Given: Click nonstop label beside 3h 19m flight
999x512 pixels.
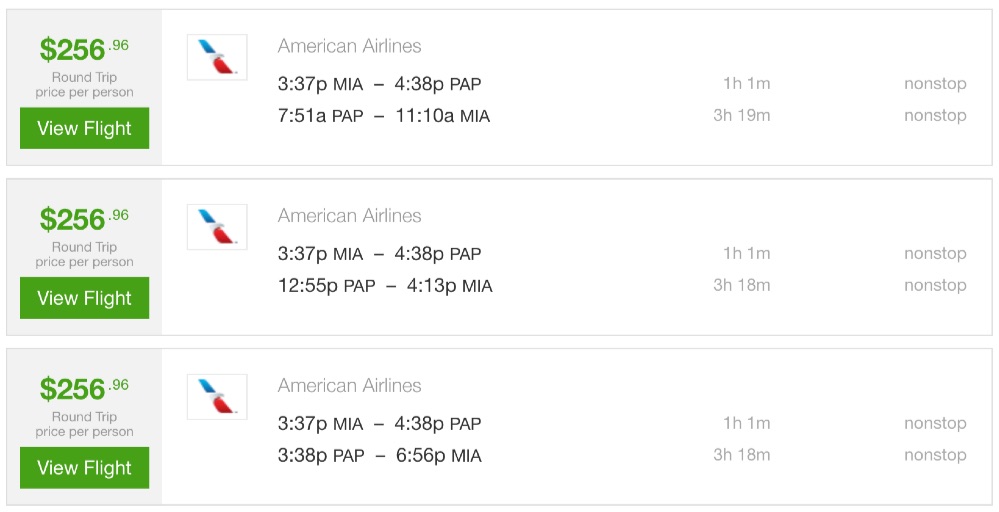Looking at the screenshot, I should 934,116.
